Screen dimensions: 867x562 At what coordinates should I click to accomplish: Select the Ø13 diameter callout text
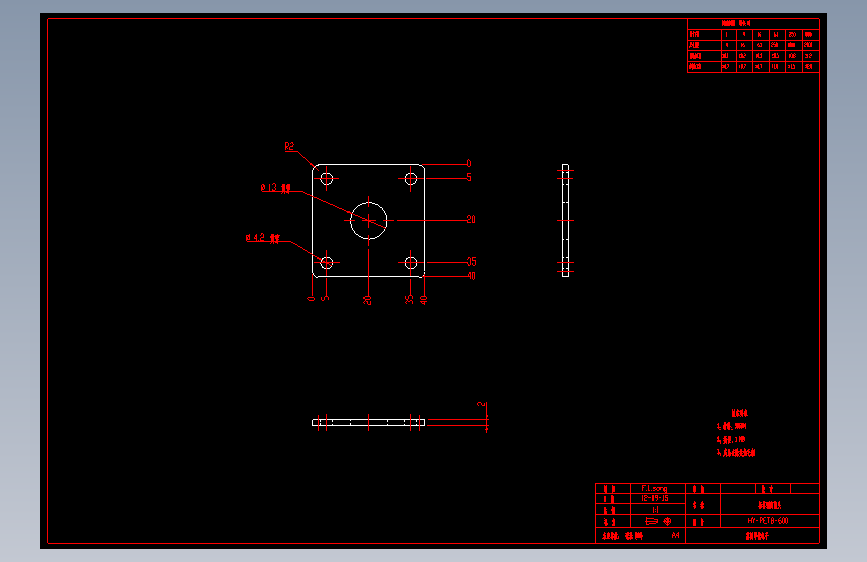pyautogui.click(x=275, y=188)
